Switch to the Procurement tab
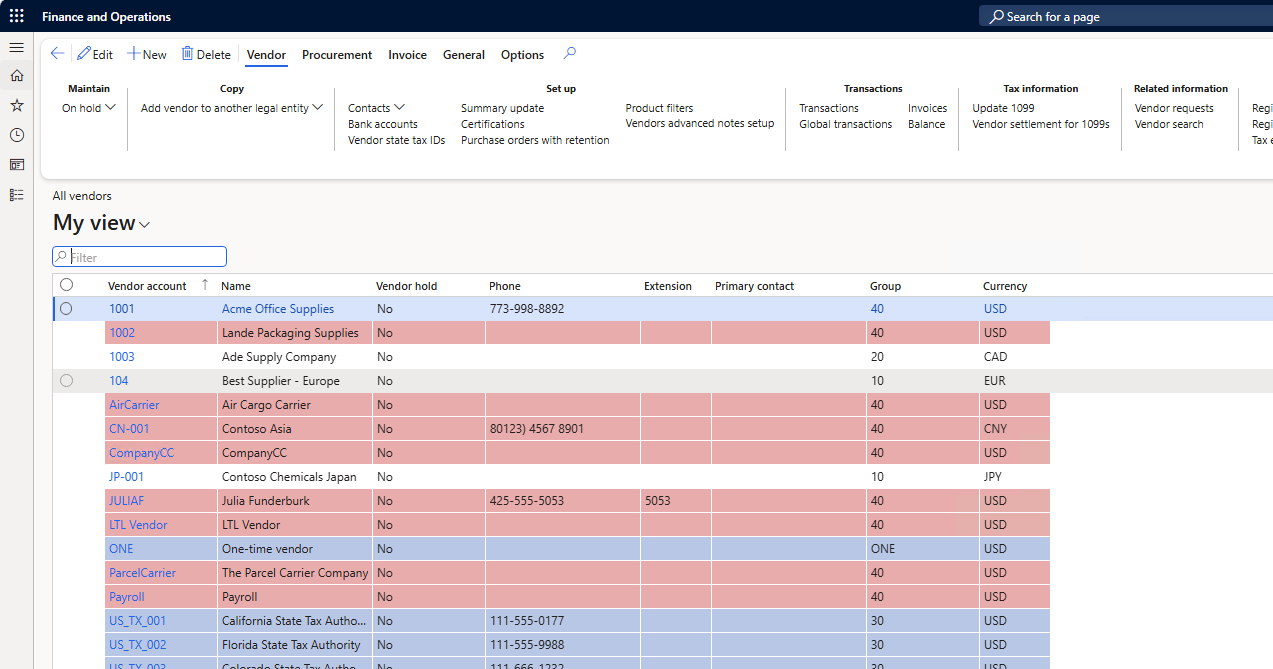The image size is (1273, 669). point(337,55)
